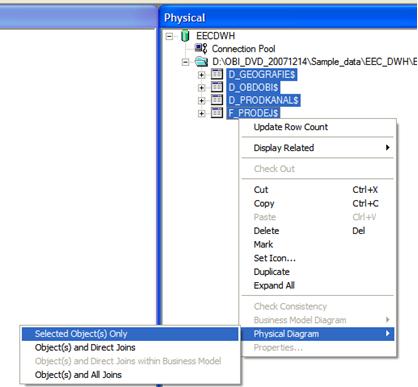The height and width of the screenshot is (387, 418).
Task: Click the folder icon for D:\OBI_DVD path
Action: coord(201,61)
